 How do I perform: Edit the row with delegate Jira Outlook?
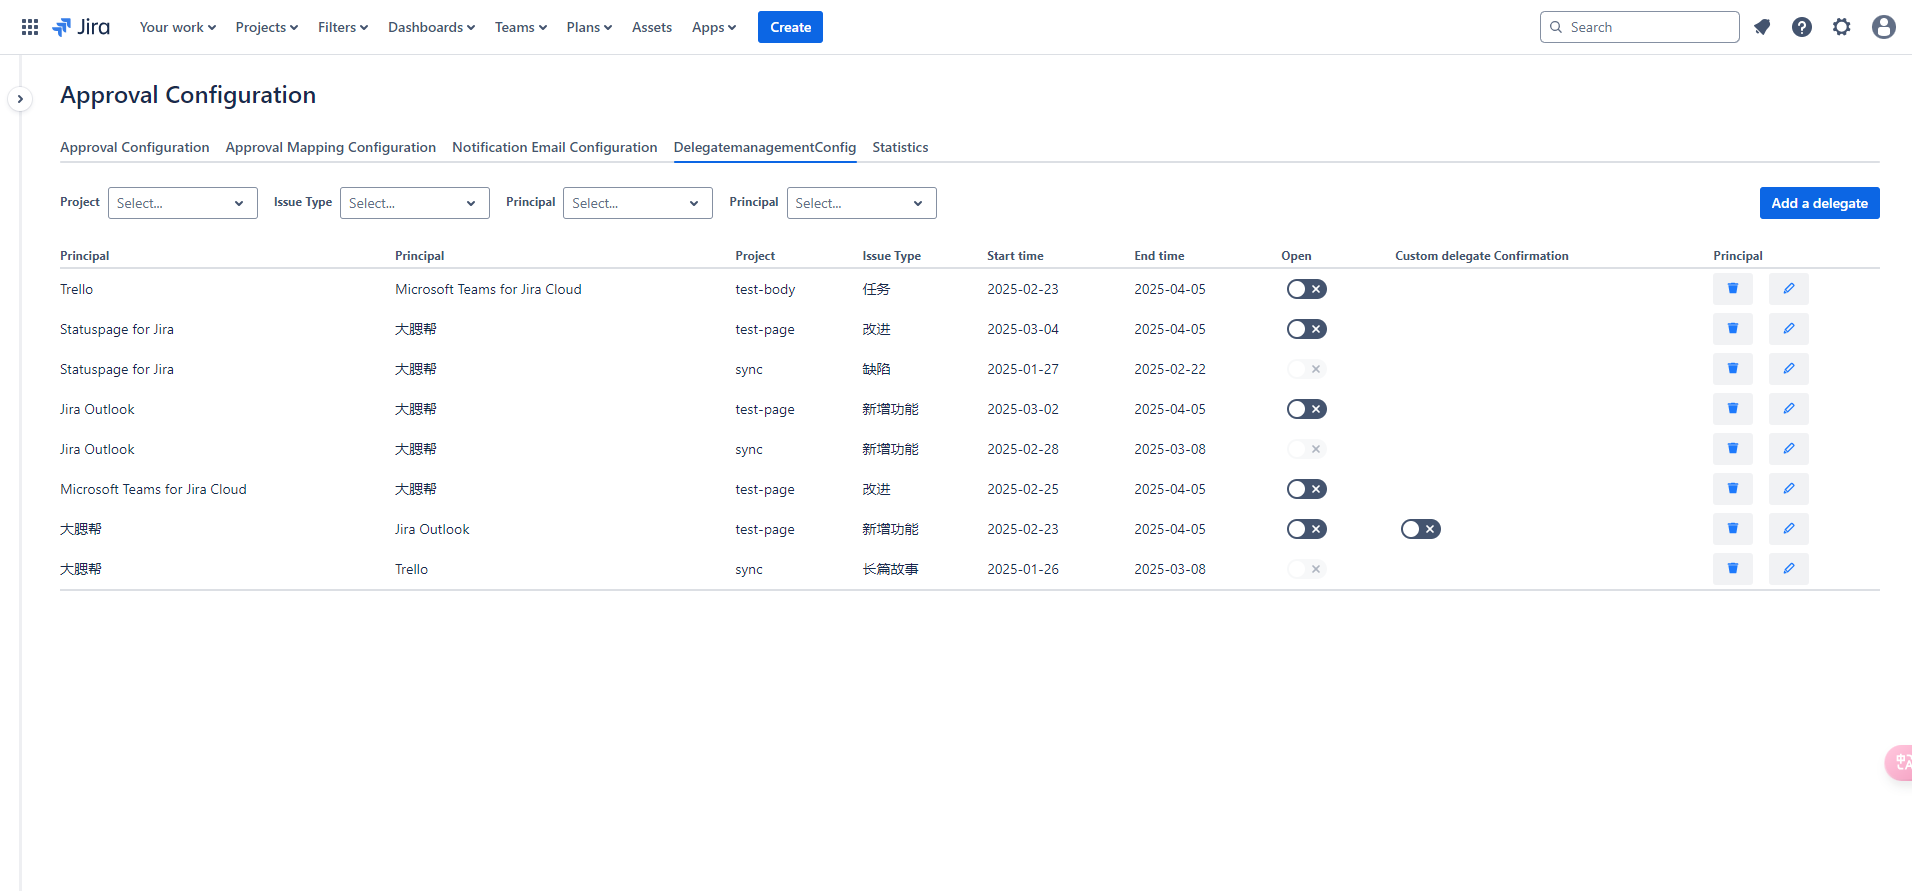pyautogui.click(x=1789, y=529)
